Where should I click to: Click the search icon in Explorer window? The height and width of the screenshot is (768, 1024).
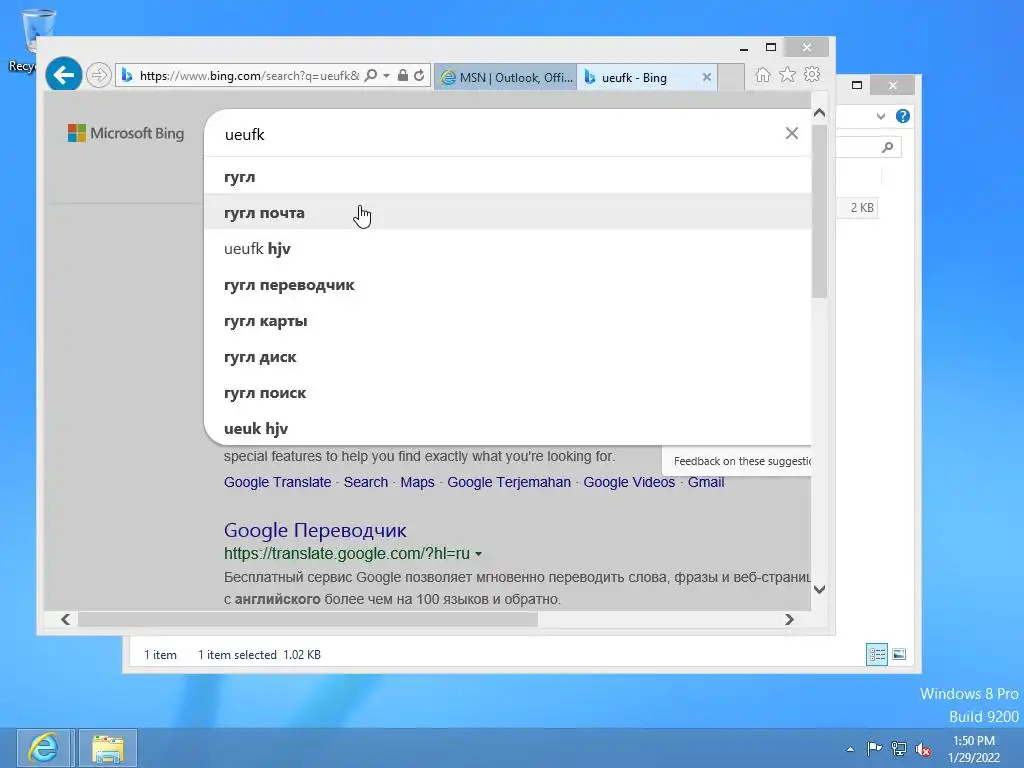click(x=888, y=147)
